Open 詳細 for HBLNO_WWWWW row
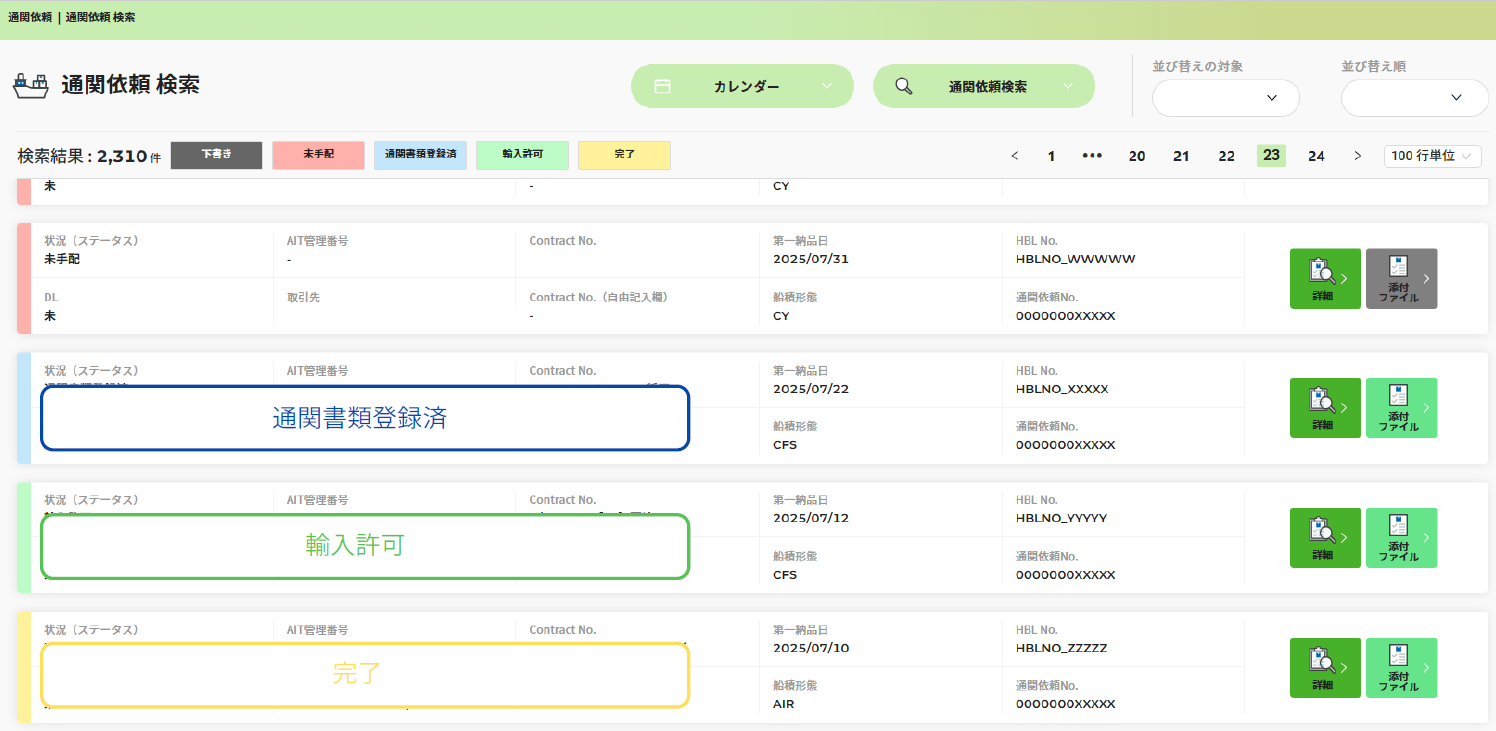 click(x=1325, y=278)
